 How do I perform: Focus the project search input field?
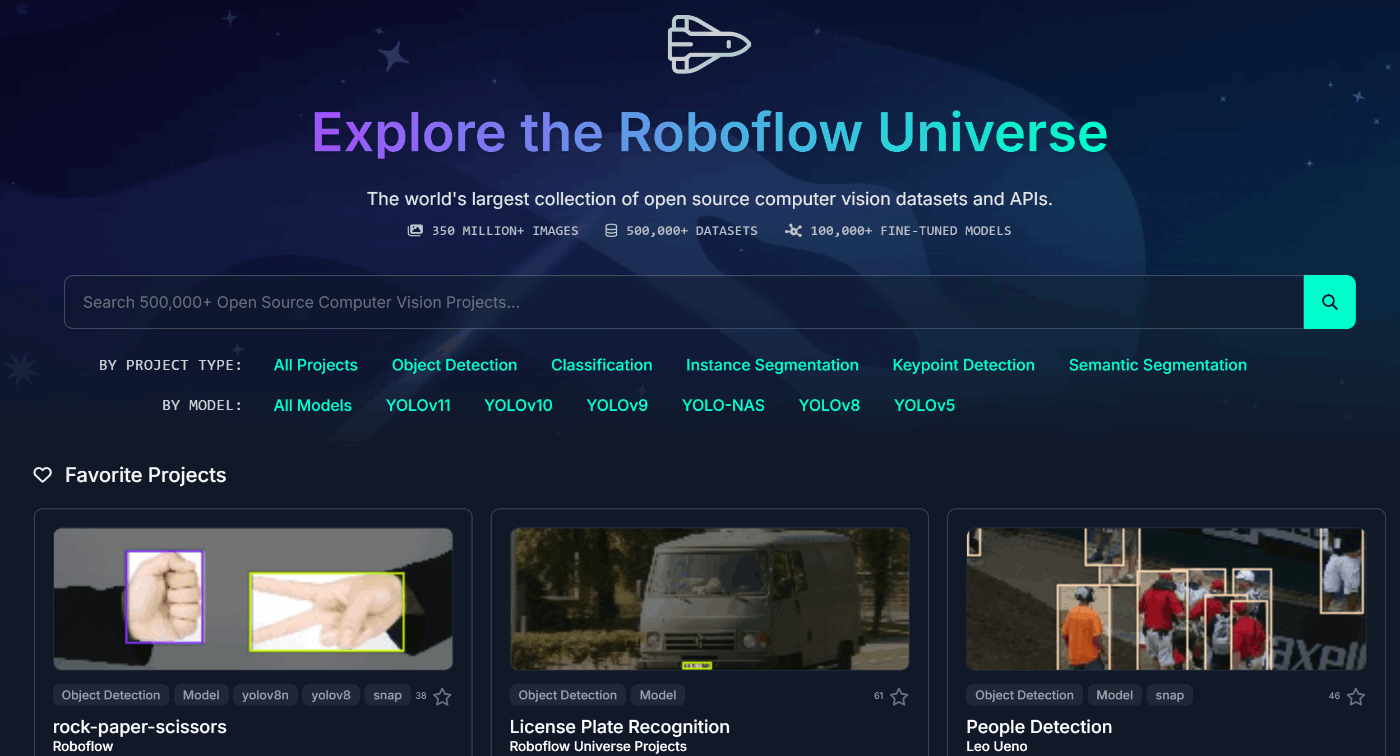(684, 302)
